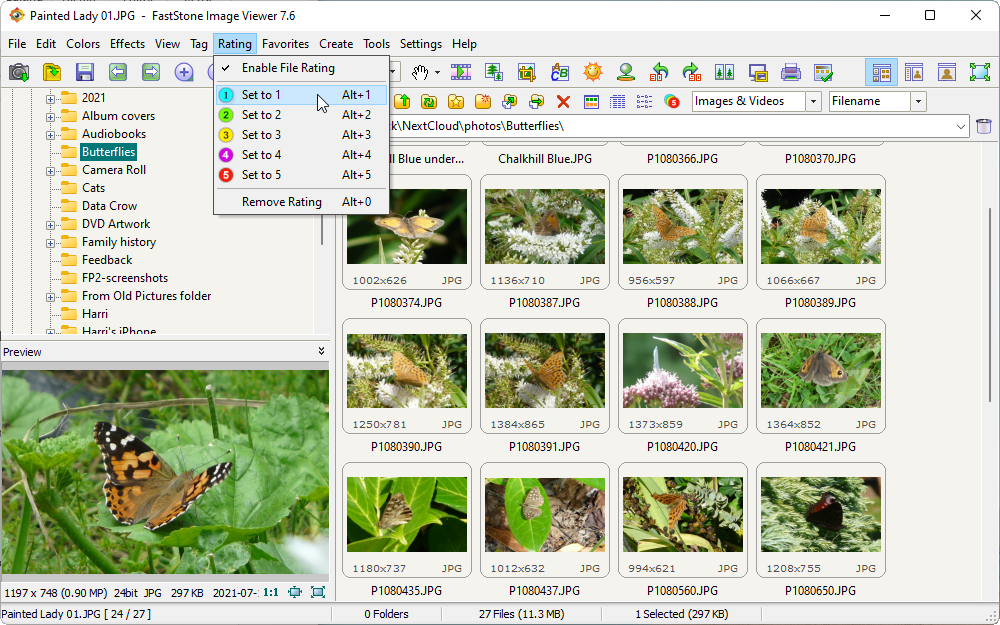The width and height of the screenshot is (1000, 625).
Task: Delete the selected file with red X
Action: (561, 101)
